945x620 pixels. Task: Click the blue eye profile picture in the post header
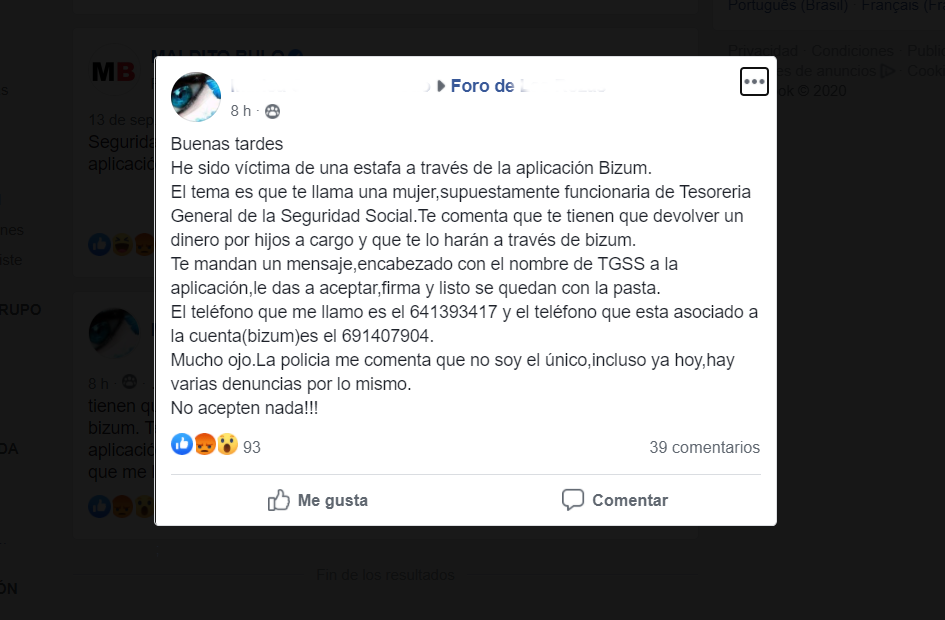tap(196, 97)
